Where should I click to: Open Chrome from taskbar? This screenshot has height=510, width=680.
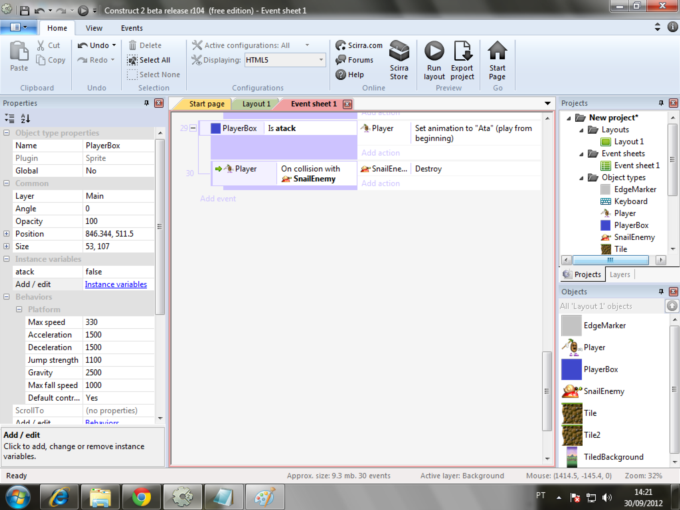pos(141,497)
